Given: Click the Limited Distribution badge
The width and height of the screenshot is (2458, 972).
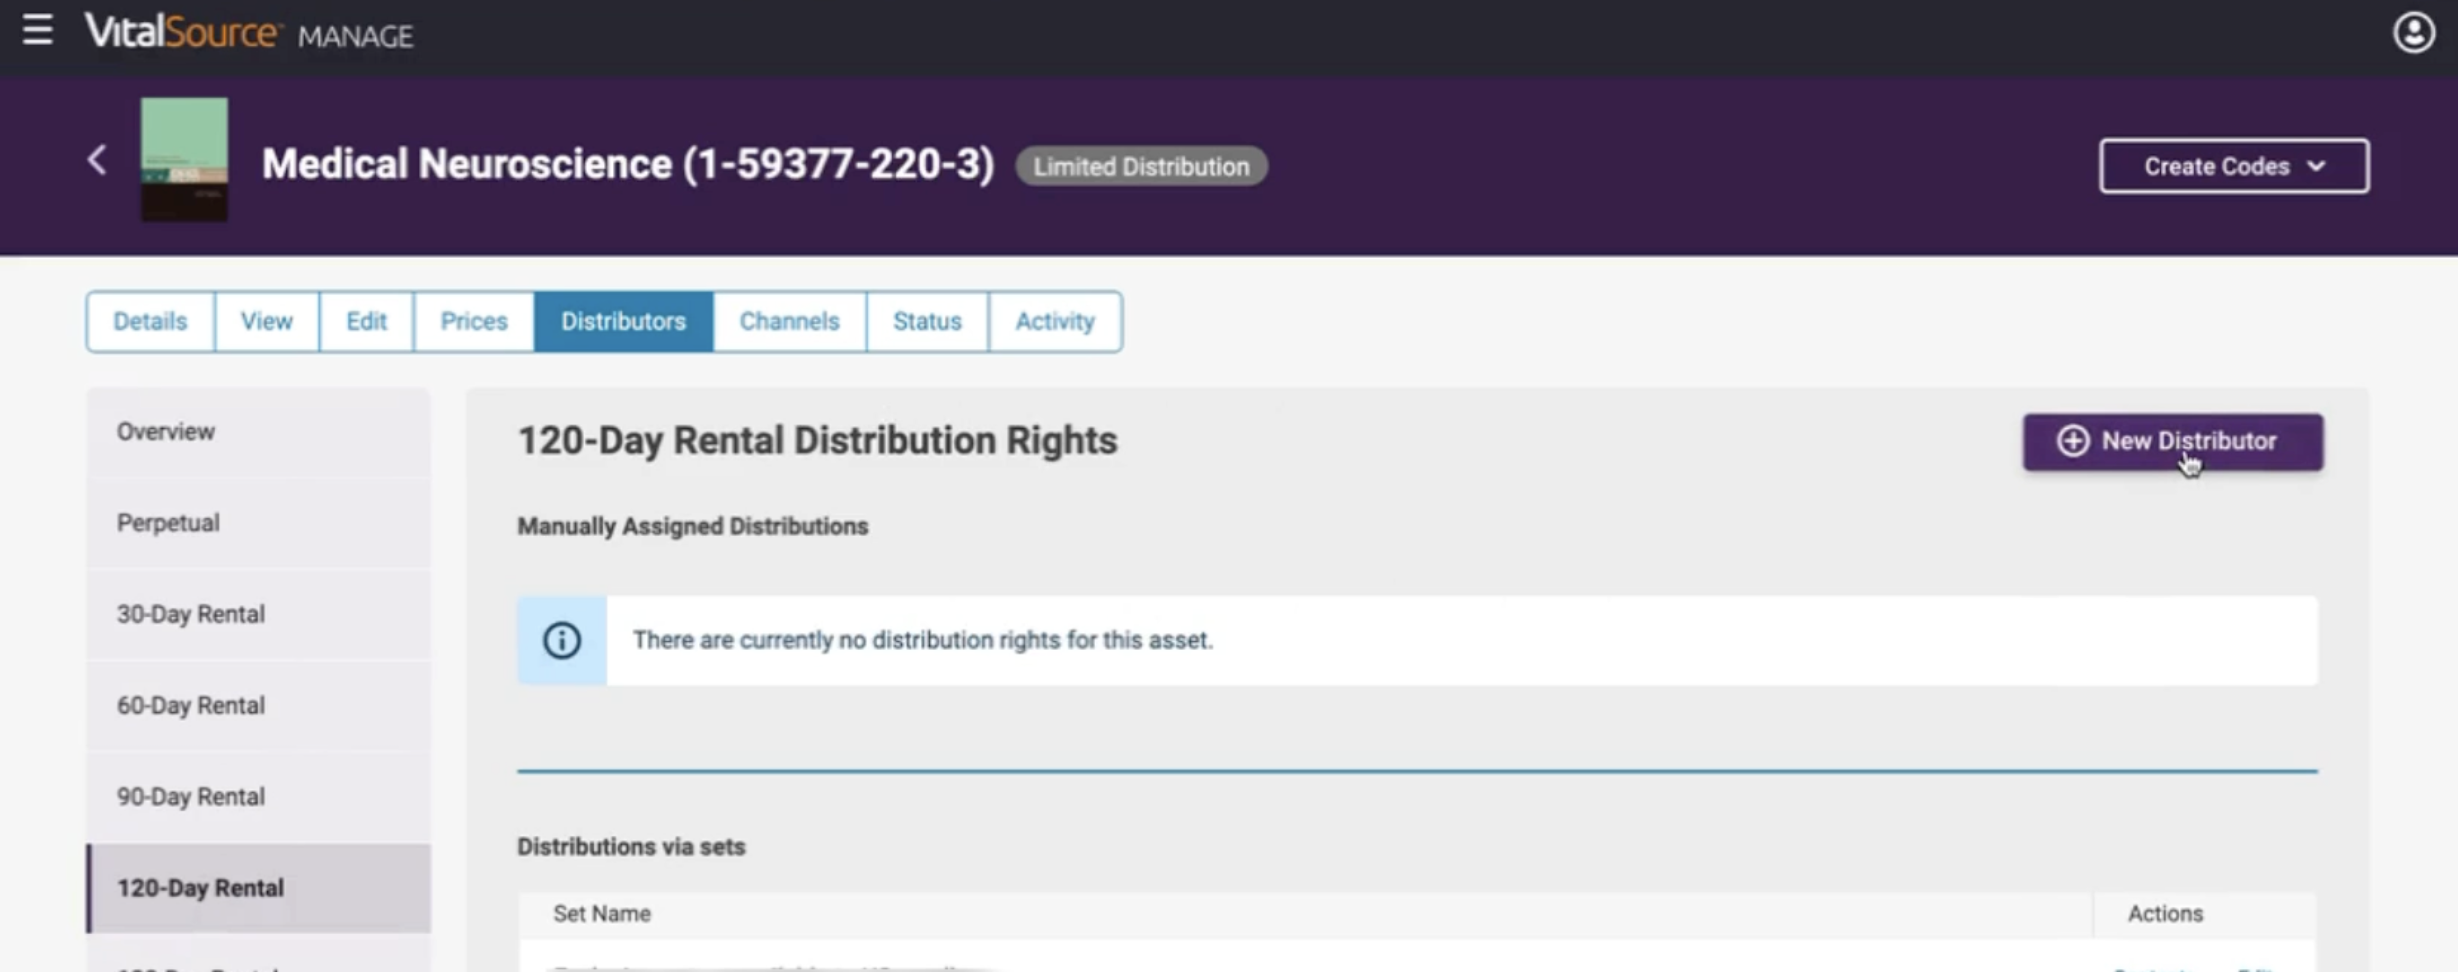Looking at the screenshot, I should pos(1141,167).
